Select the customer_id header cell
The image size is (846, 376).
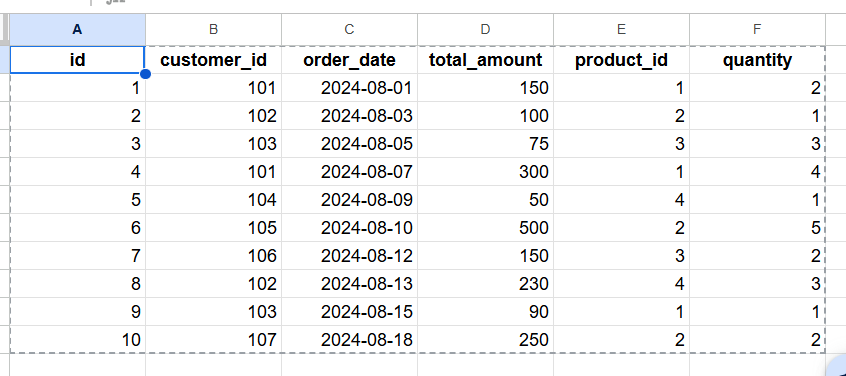213,60
